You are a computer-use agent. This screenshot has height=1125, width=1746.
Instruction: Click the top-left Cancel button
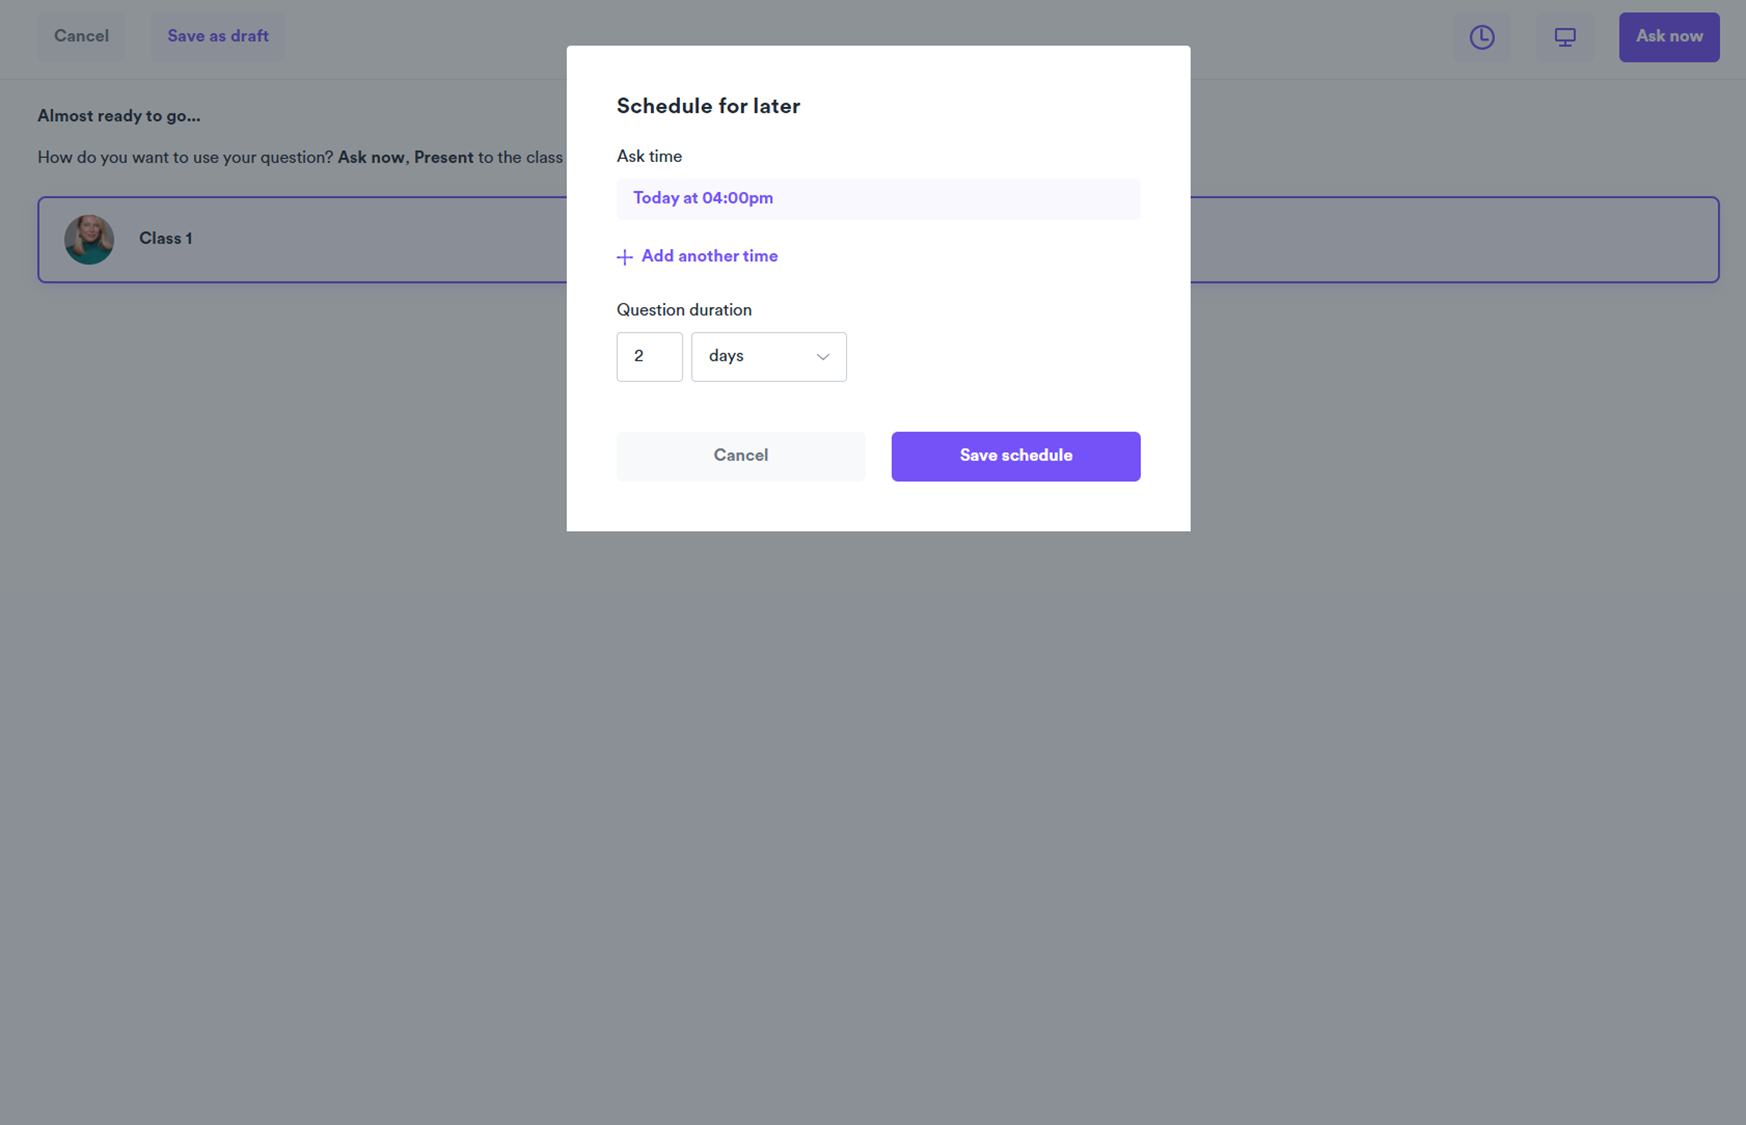tap(81, 37)
